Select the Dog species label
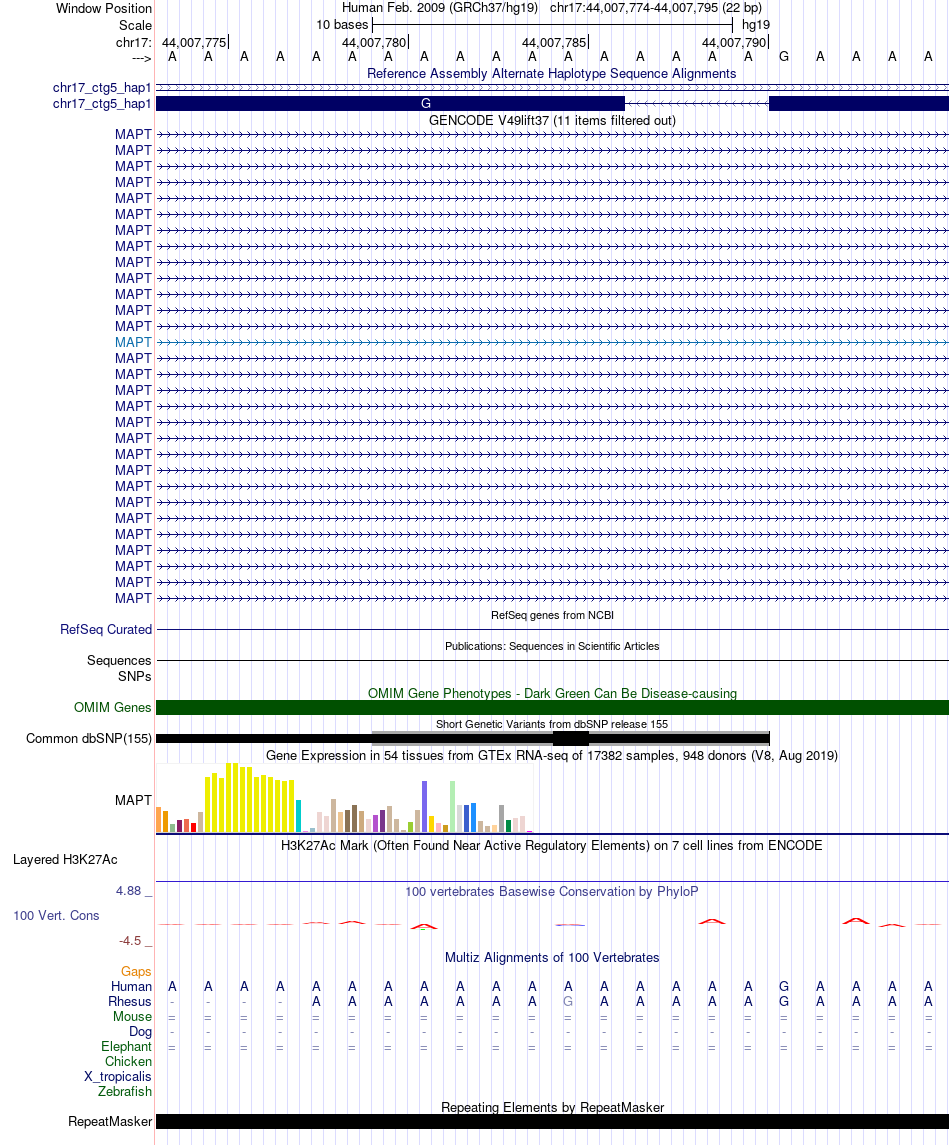The image size is (950, 1145). point(140,1032)
